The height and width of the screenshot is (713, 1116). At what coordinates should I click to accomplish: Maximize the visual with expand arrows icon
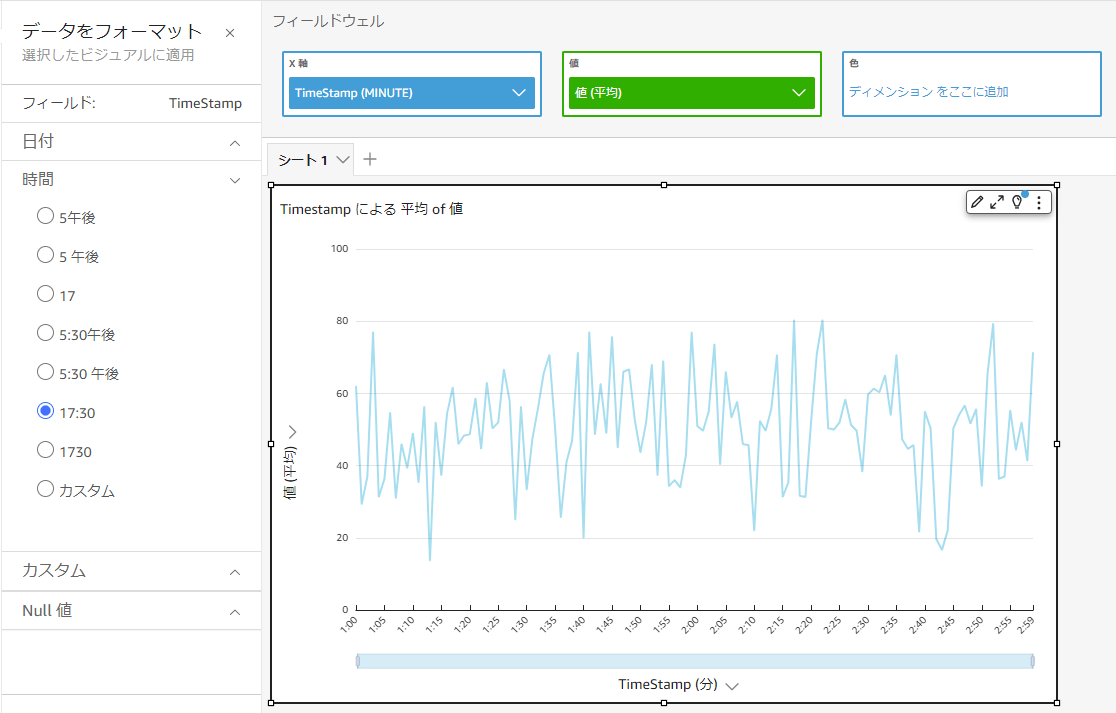pos(997,202)
